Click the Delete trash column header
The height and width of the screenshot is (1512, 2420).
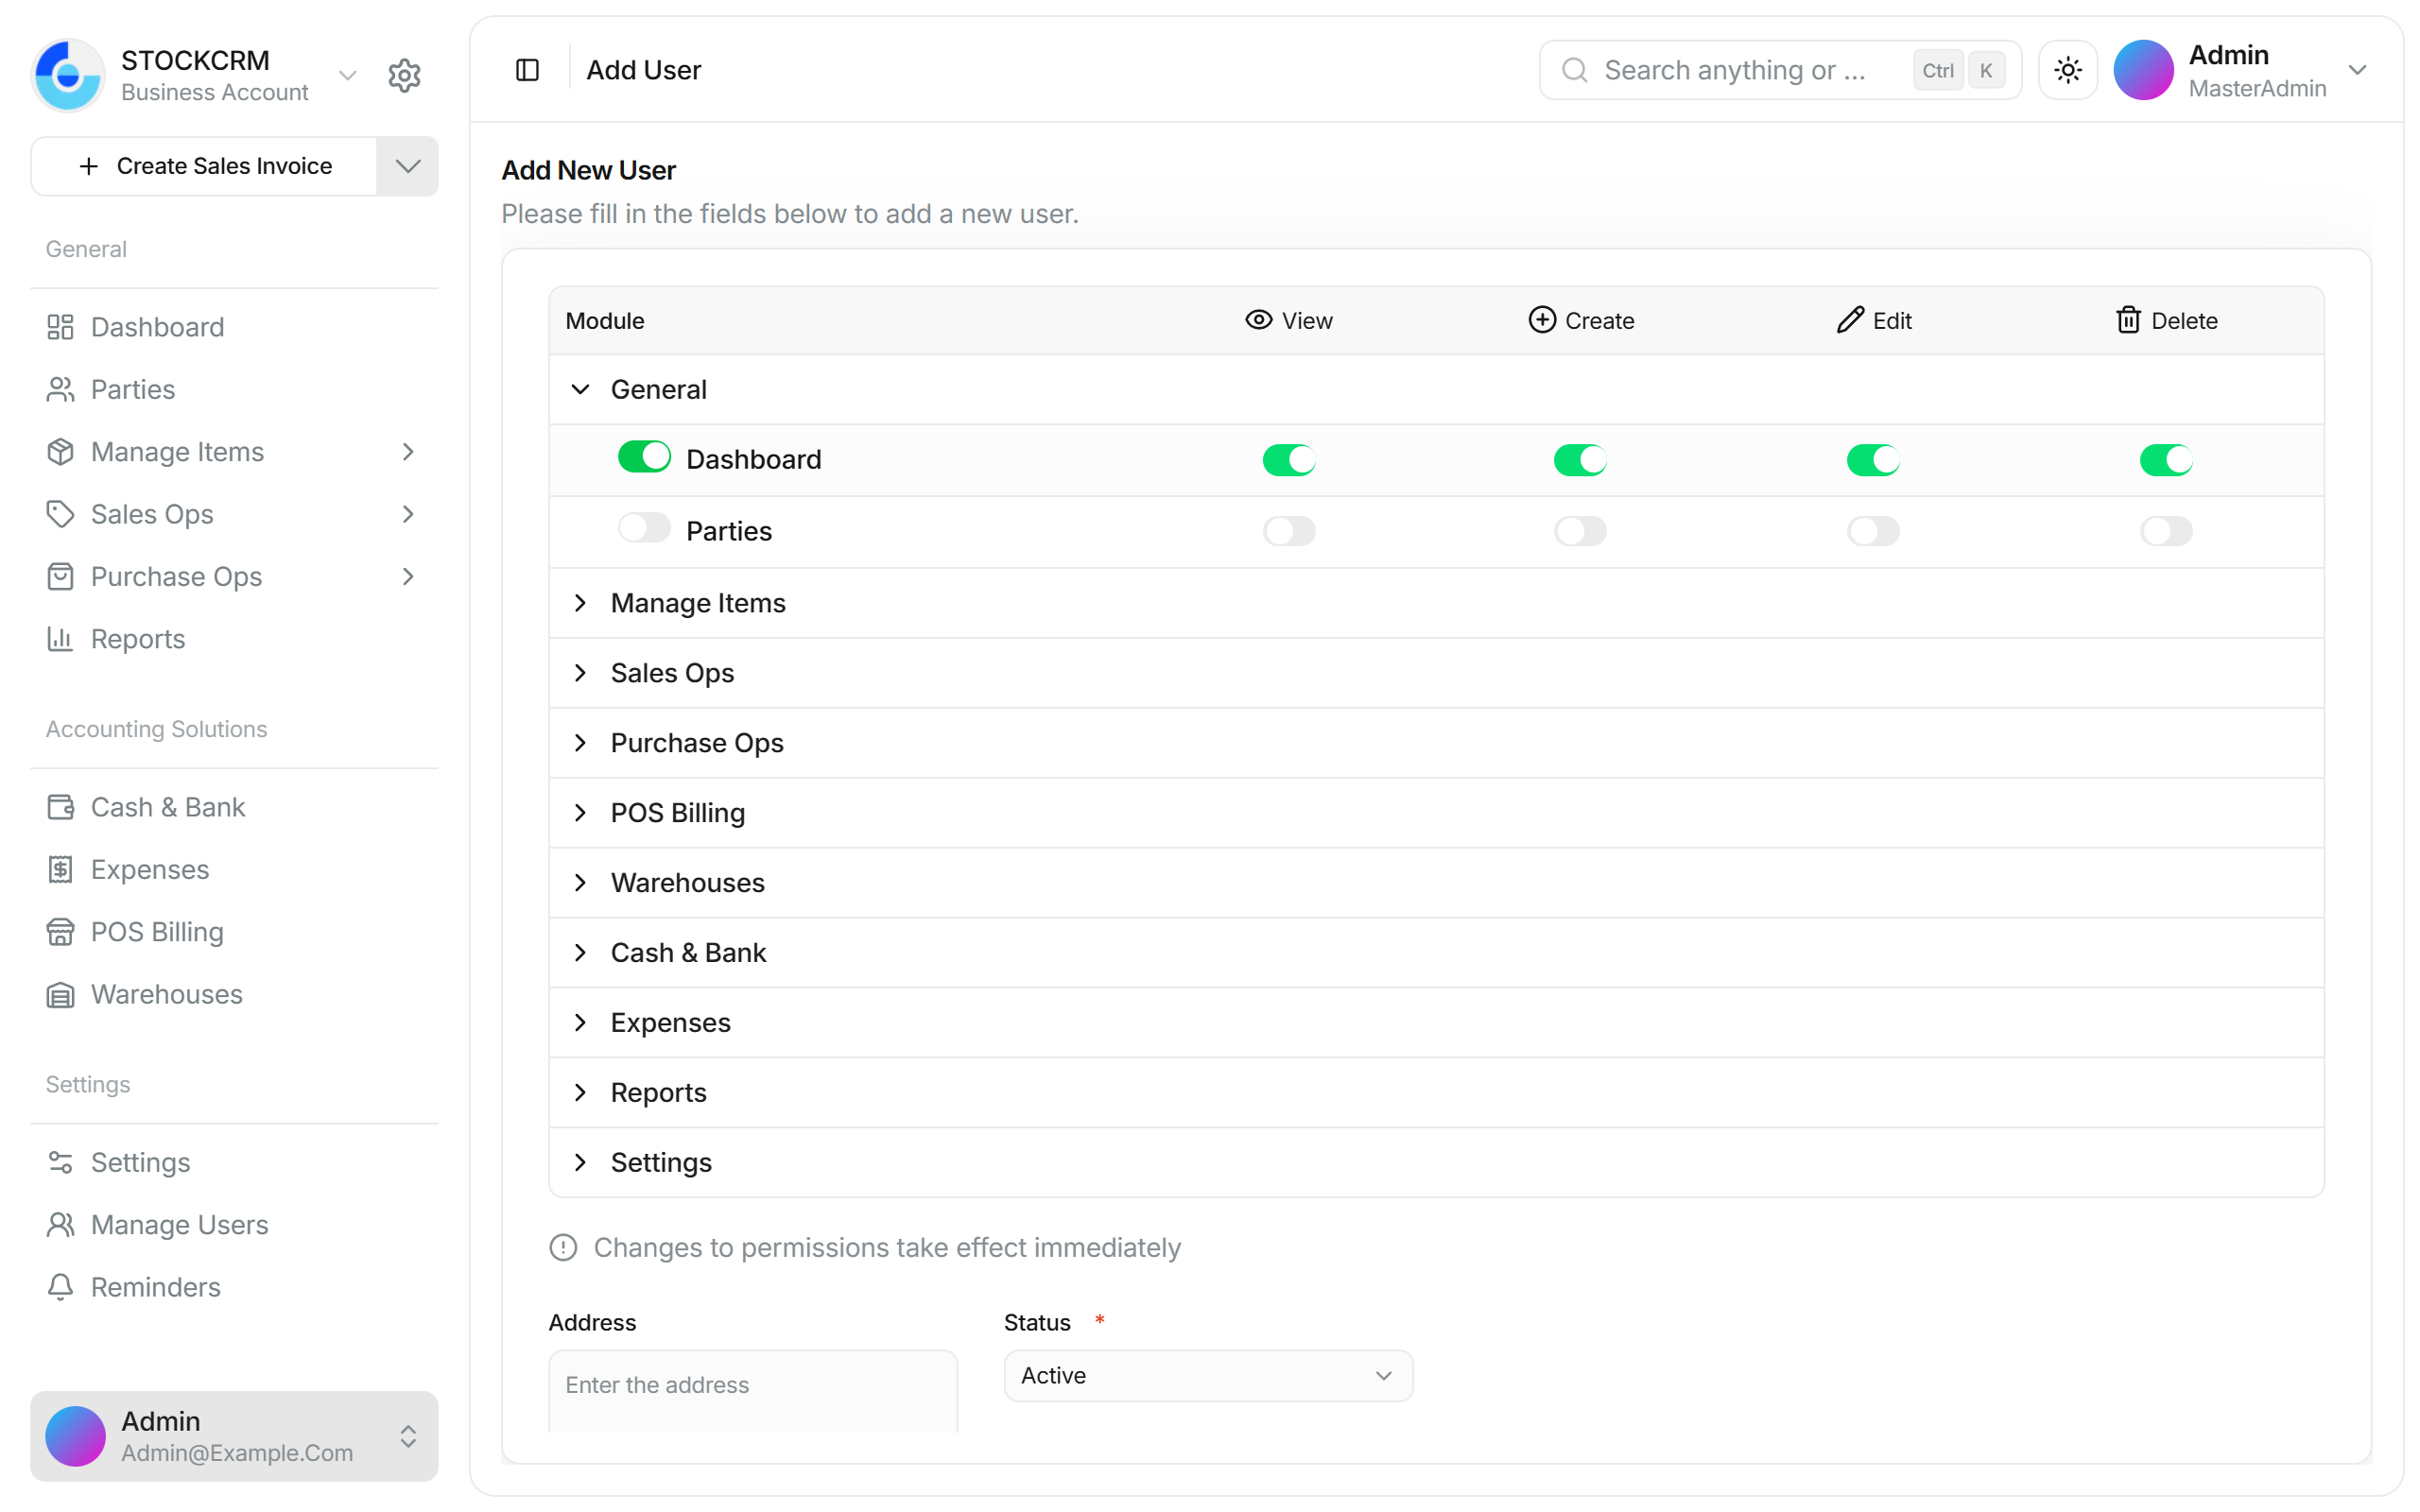[x=2166, y=320]
